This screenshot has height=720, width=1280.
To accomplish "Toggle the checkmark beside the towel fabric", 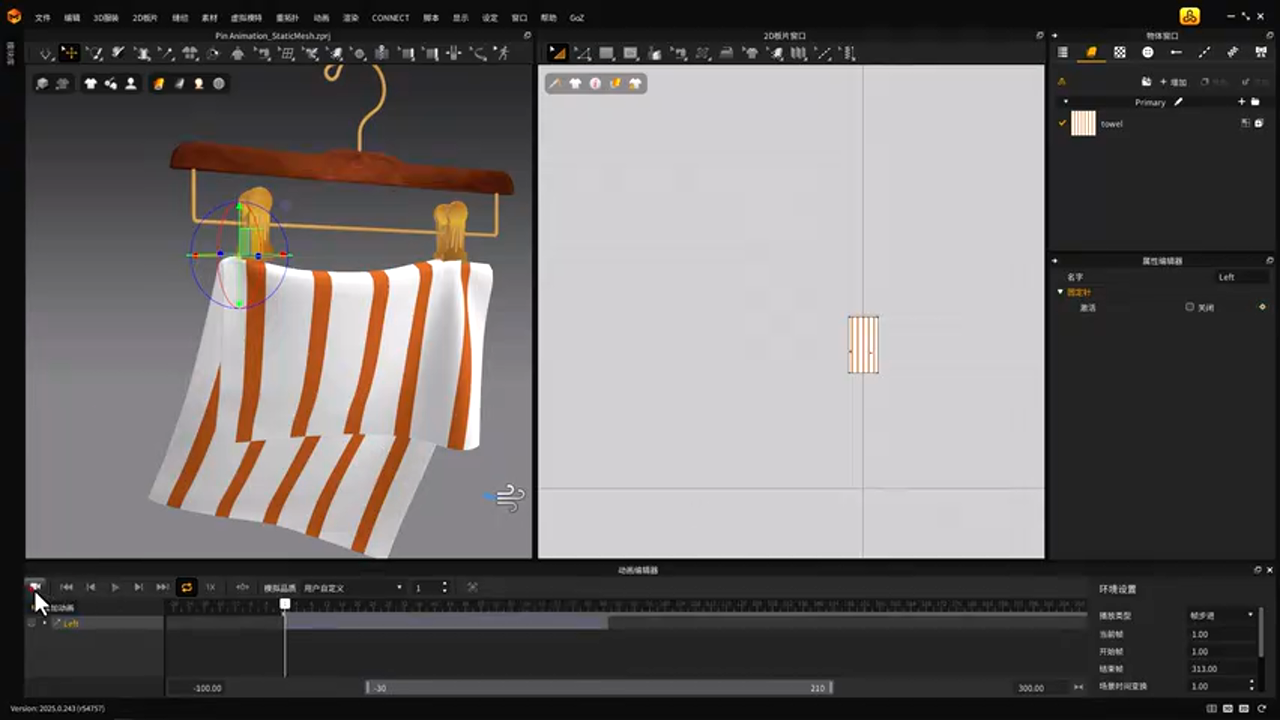I will [x=1062, y=124].
